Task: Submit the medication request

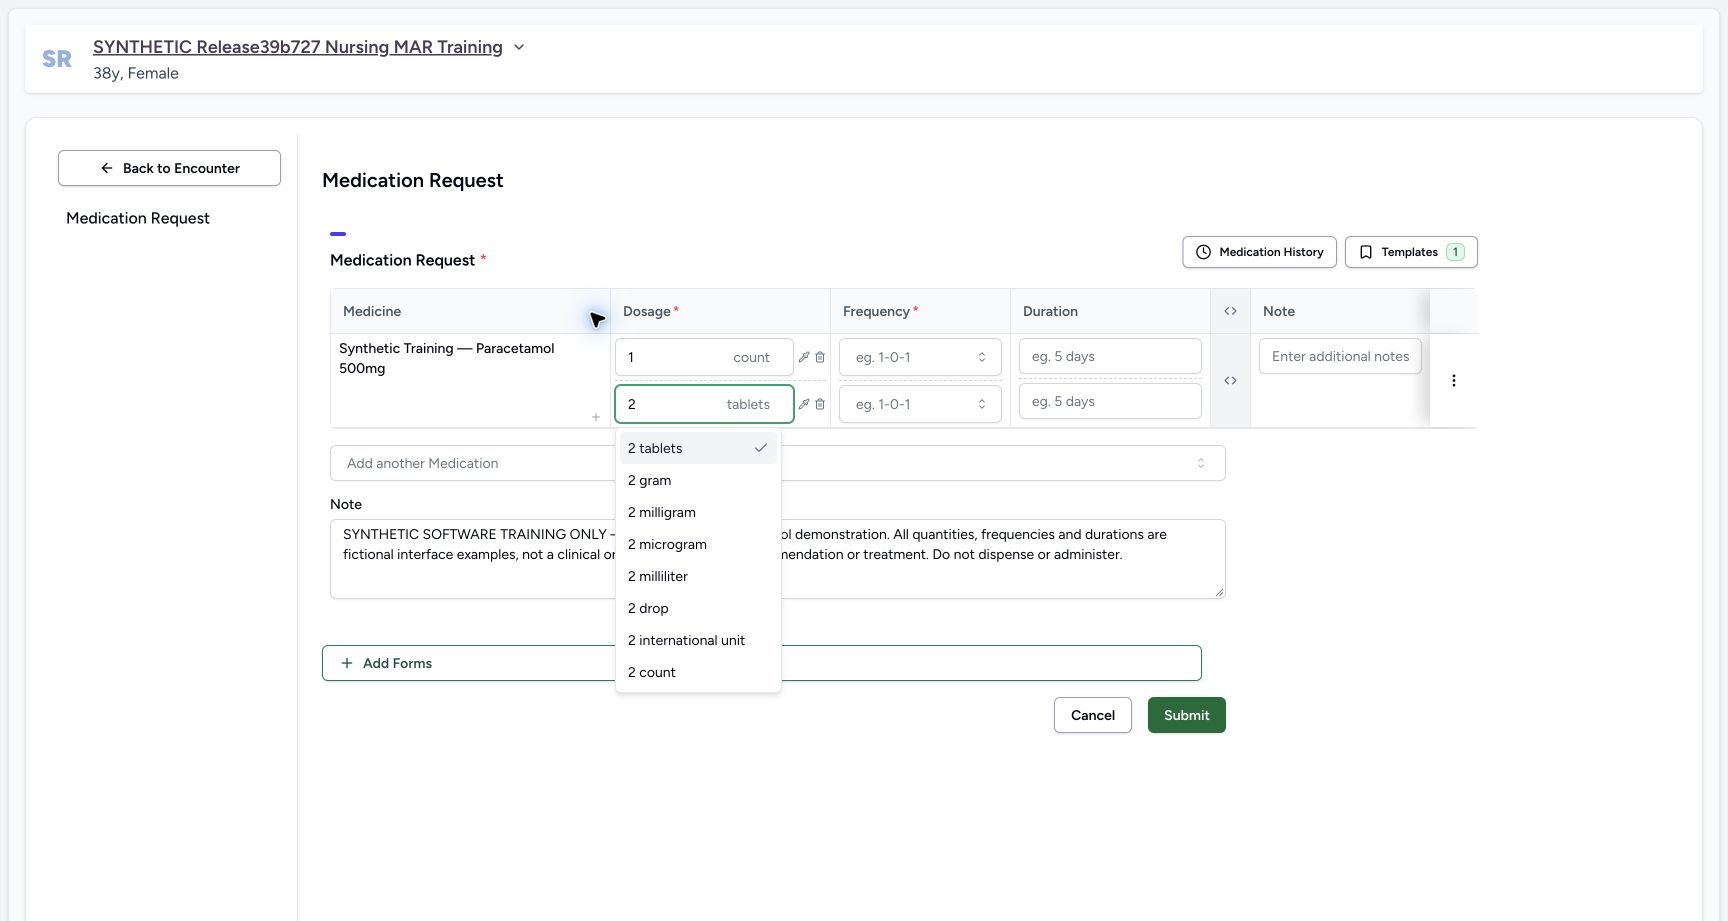Action: (x=1186, y=715)
